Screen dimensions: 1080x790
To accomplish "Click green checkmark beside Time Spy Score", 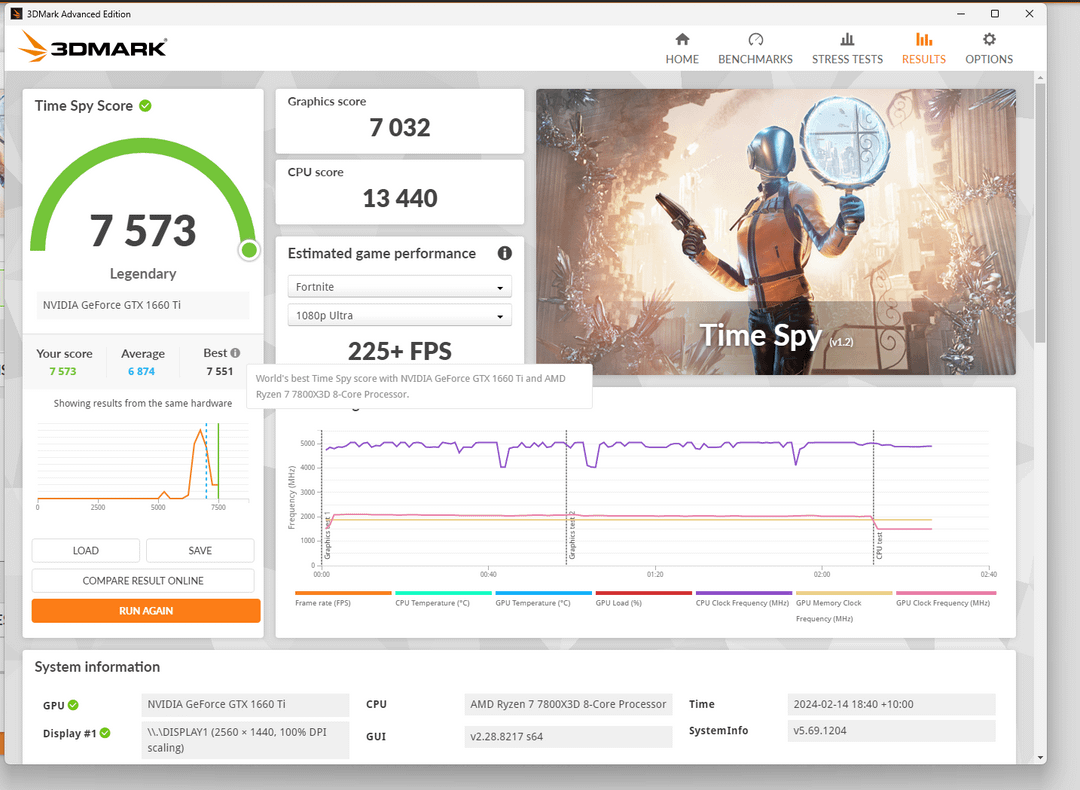I will click(145, 105).
